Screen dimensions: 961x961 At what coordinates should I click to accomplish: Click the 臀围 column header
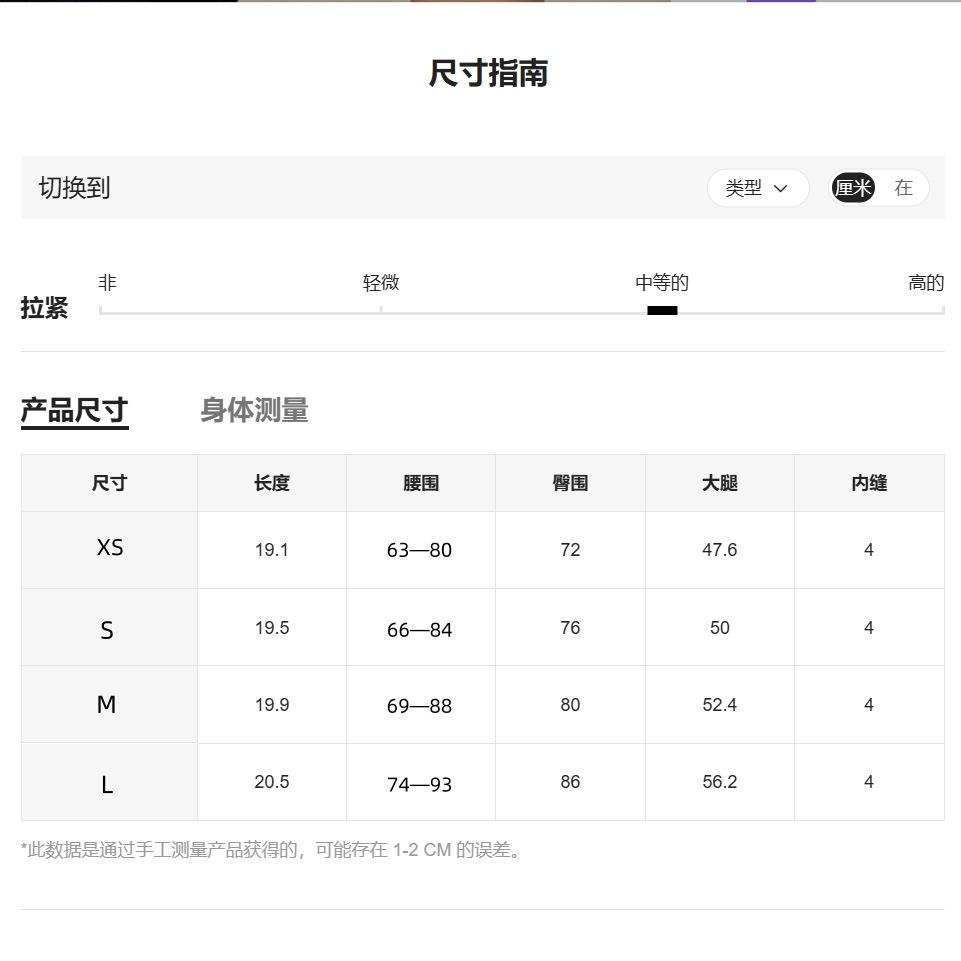point(570,483)
